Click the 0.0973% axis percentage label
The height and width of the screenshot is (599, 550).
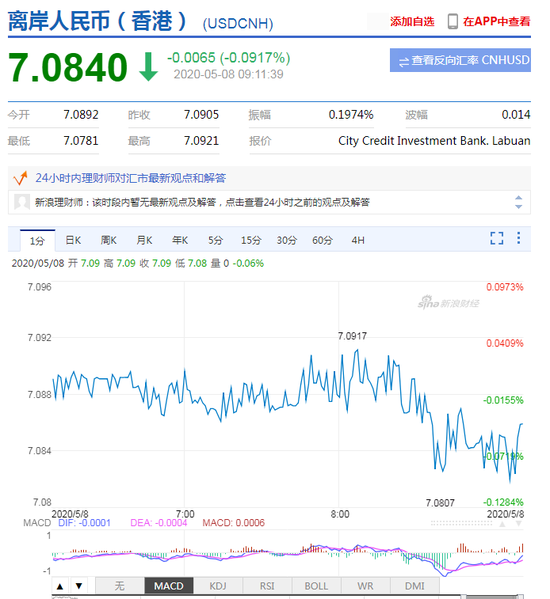pyautogui.click(x=505, y=287)
